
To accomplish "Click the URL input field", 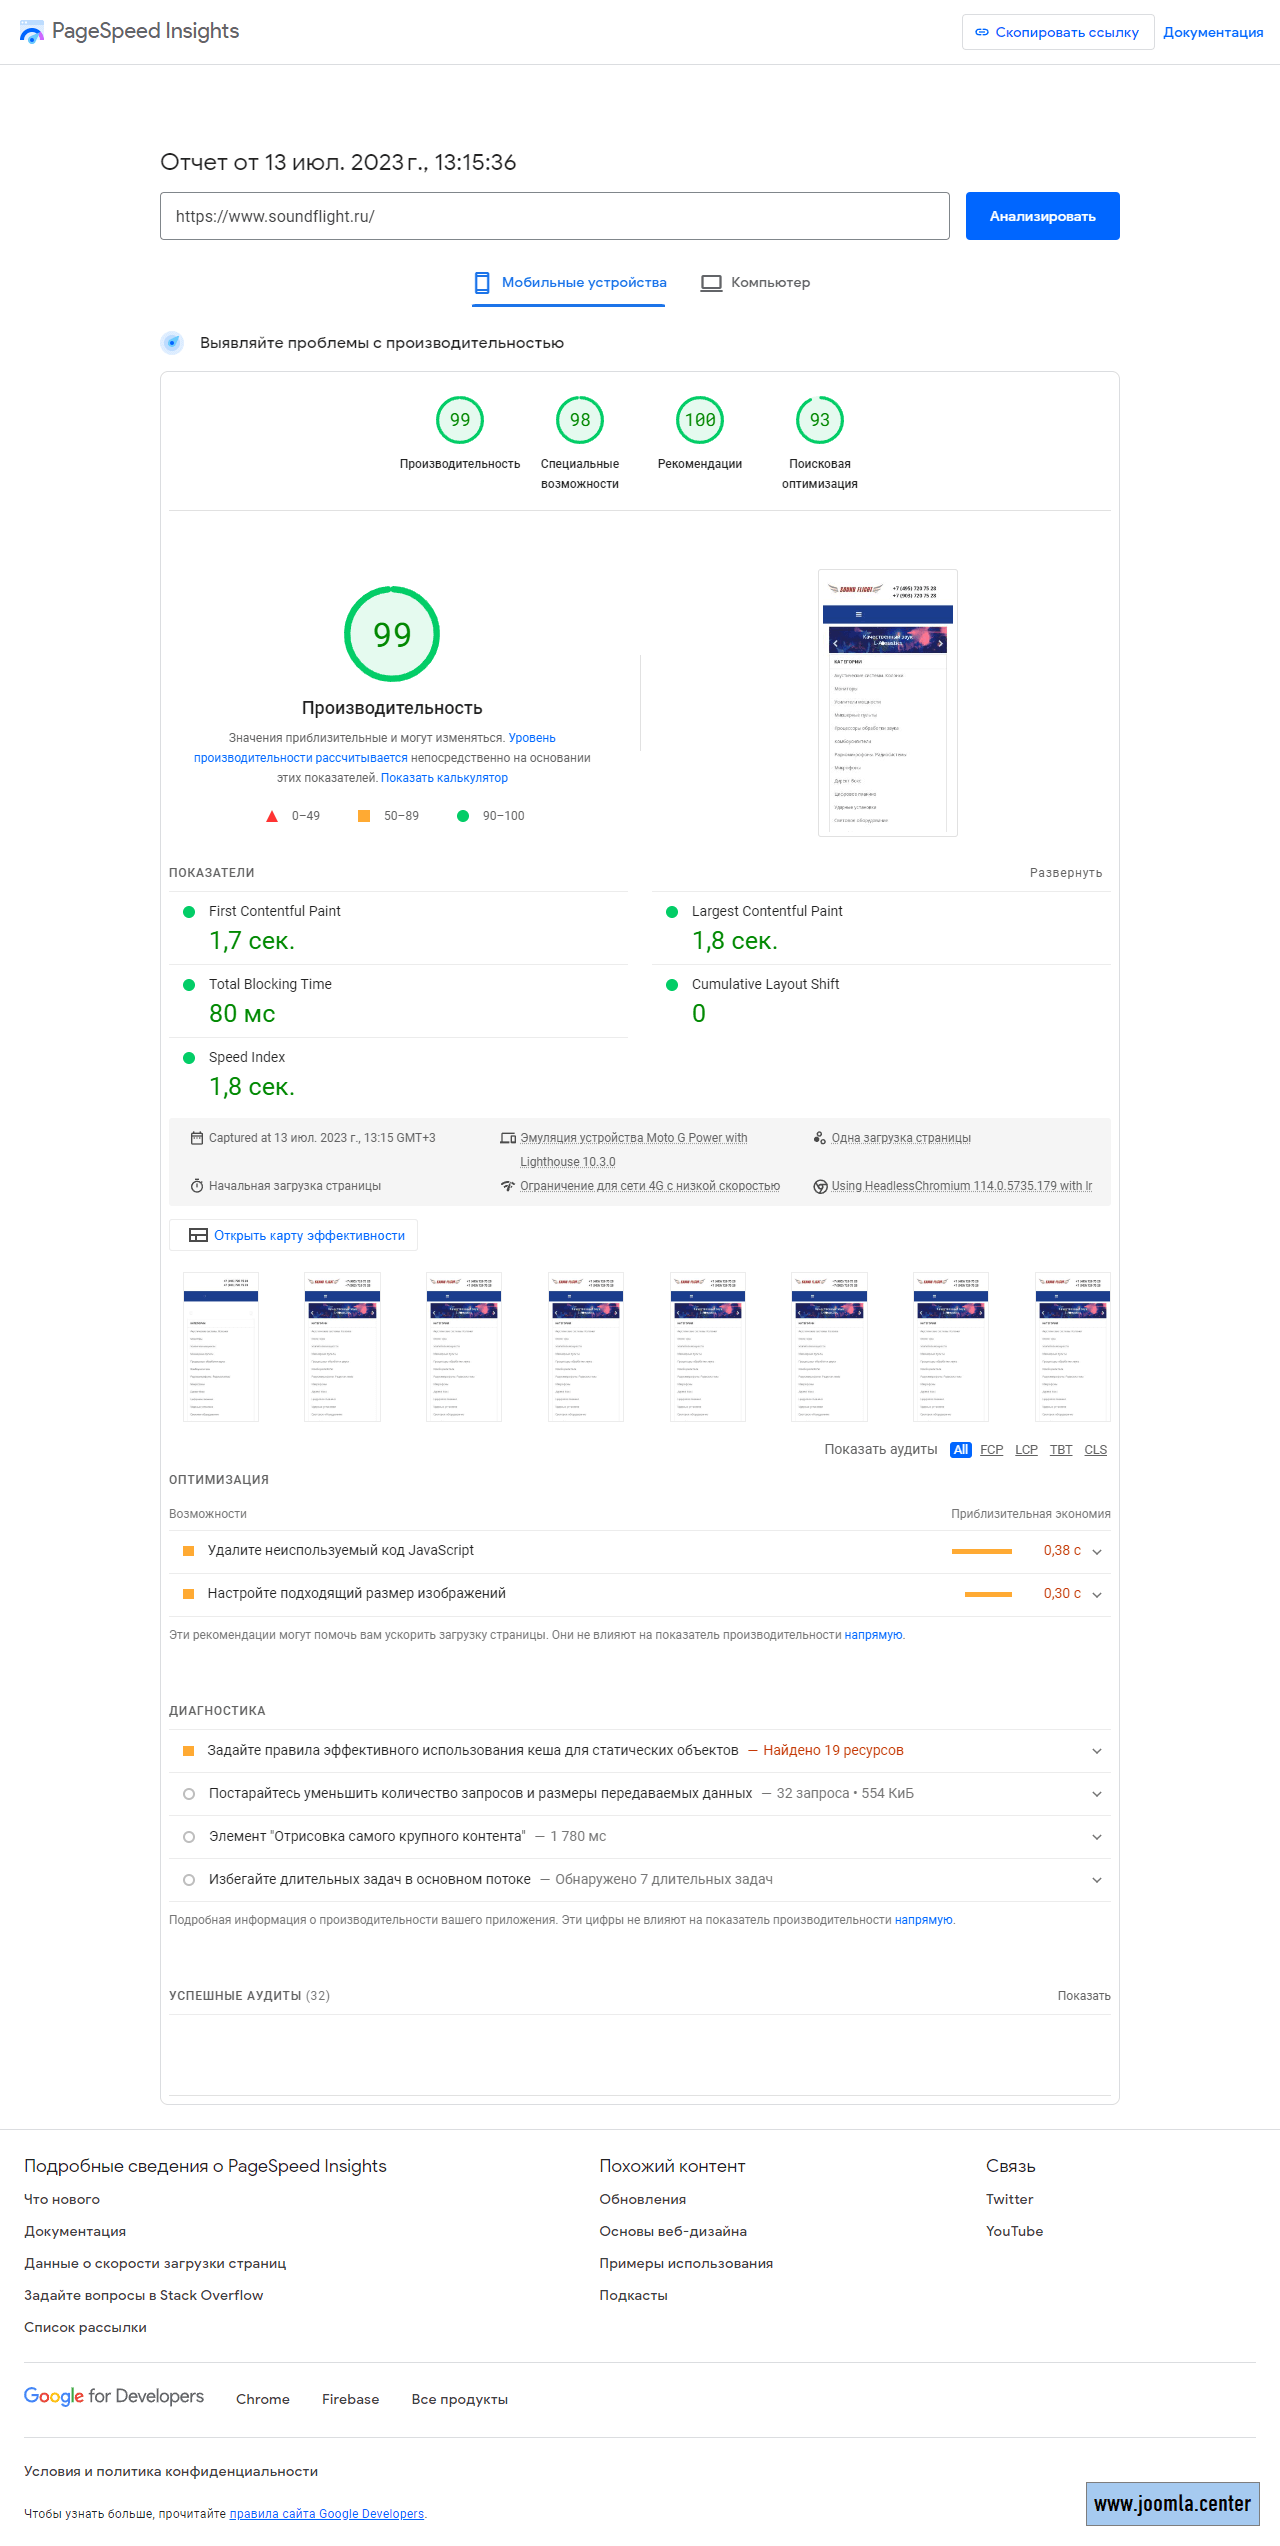I will 554,216.
